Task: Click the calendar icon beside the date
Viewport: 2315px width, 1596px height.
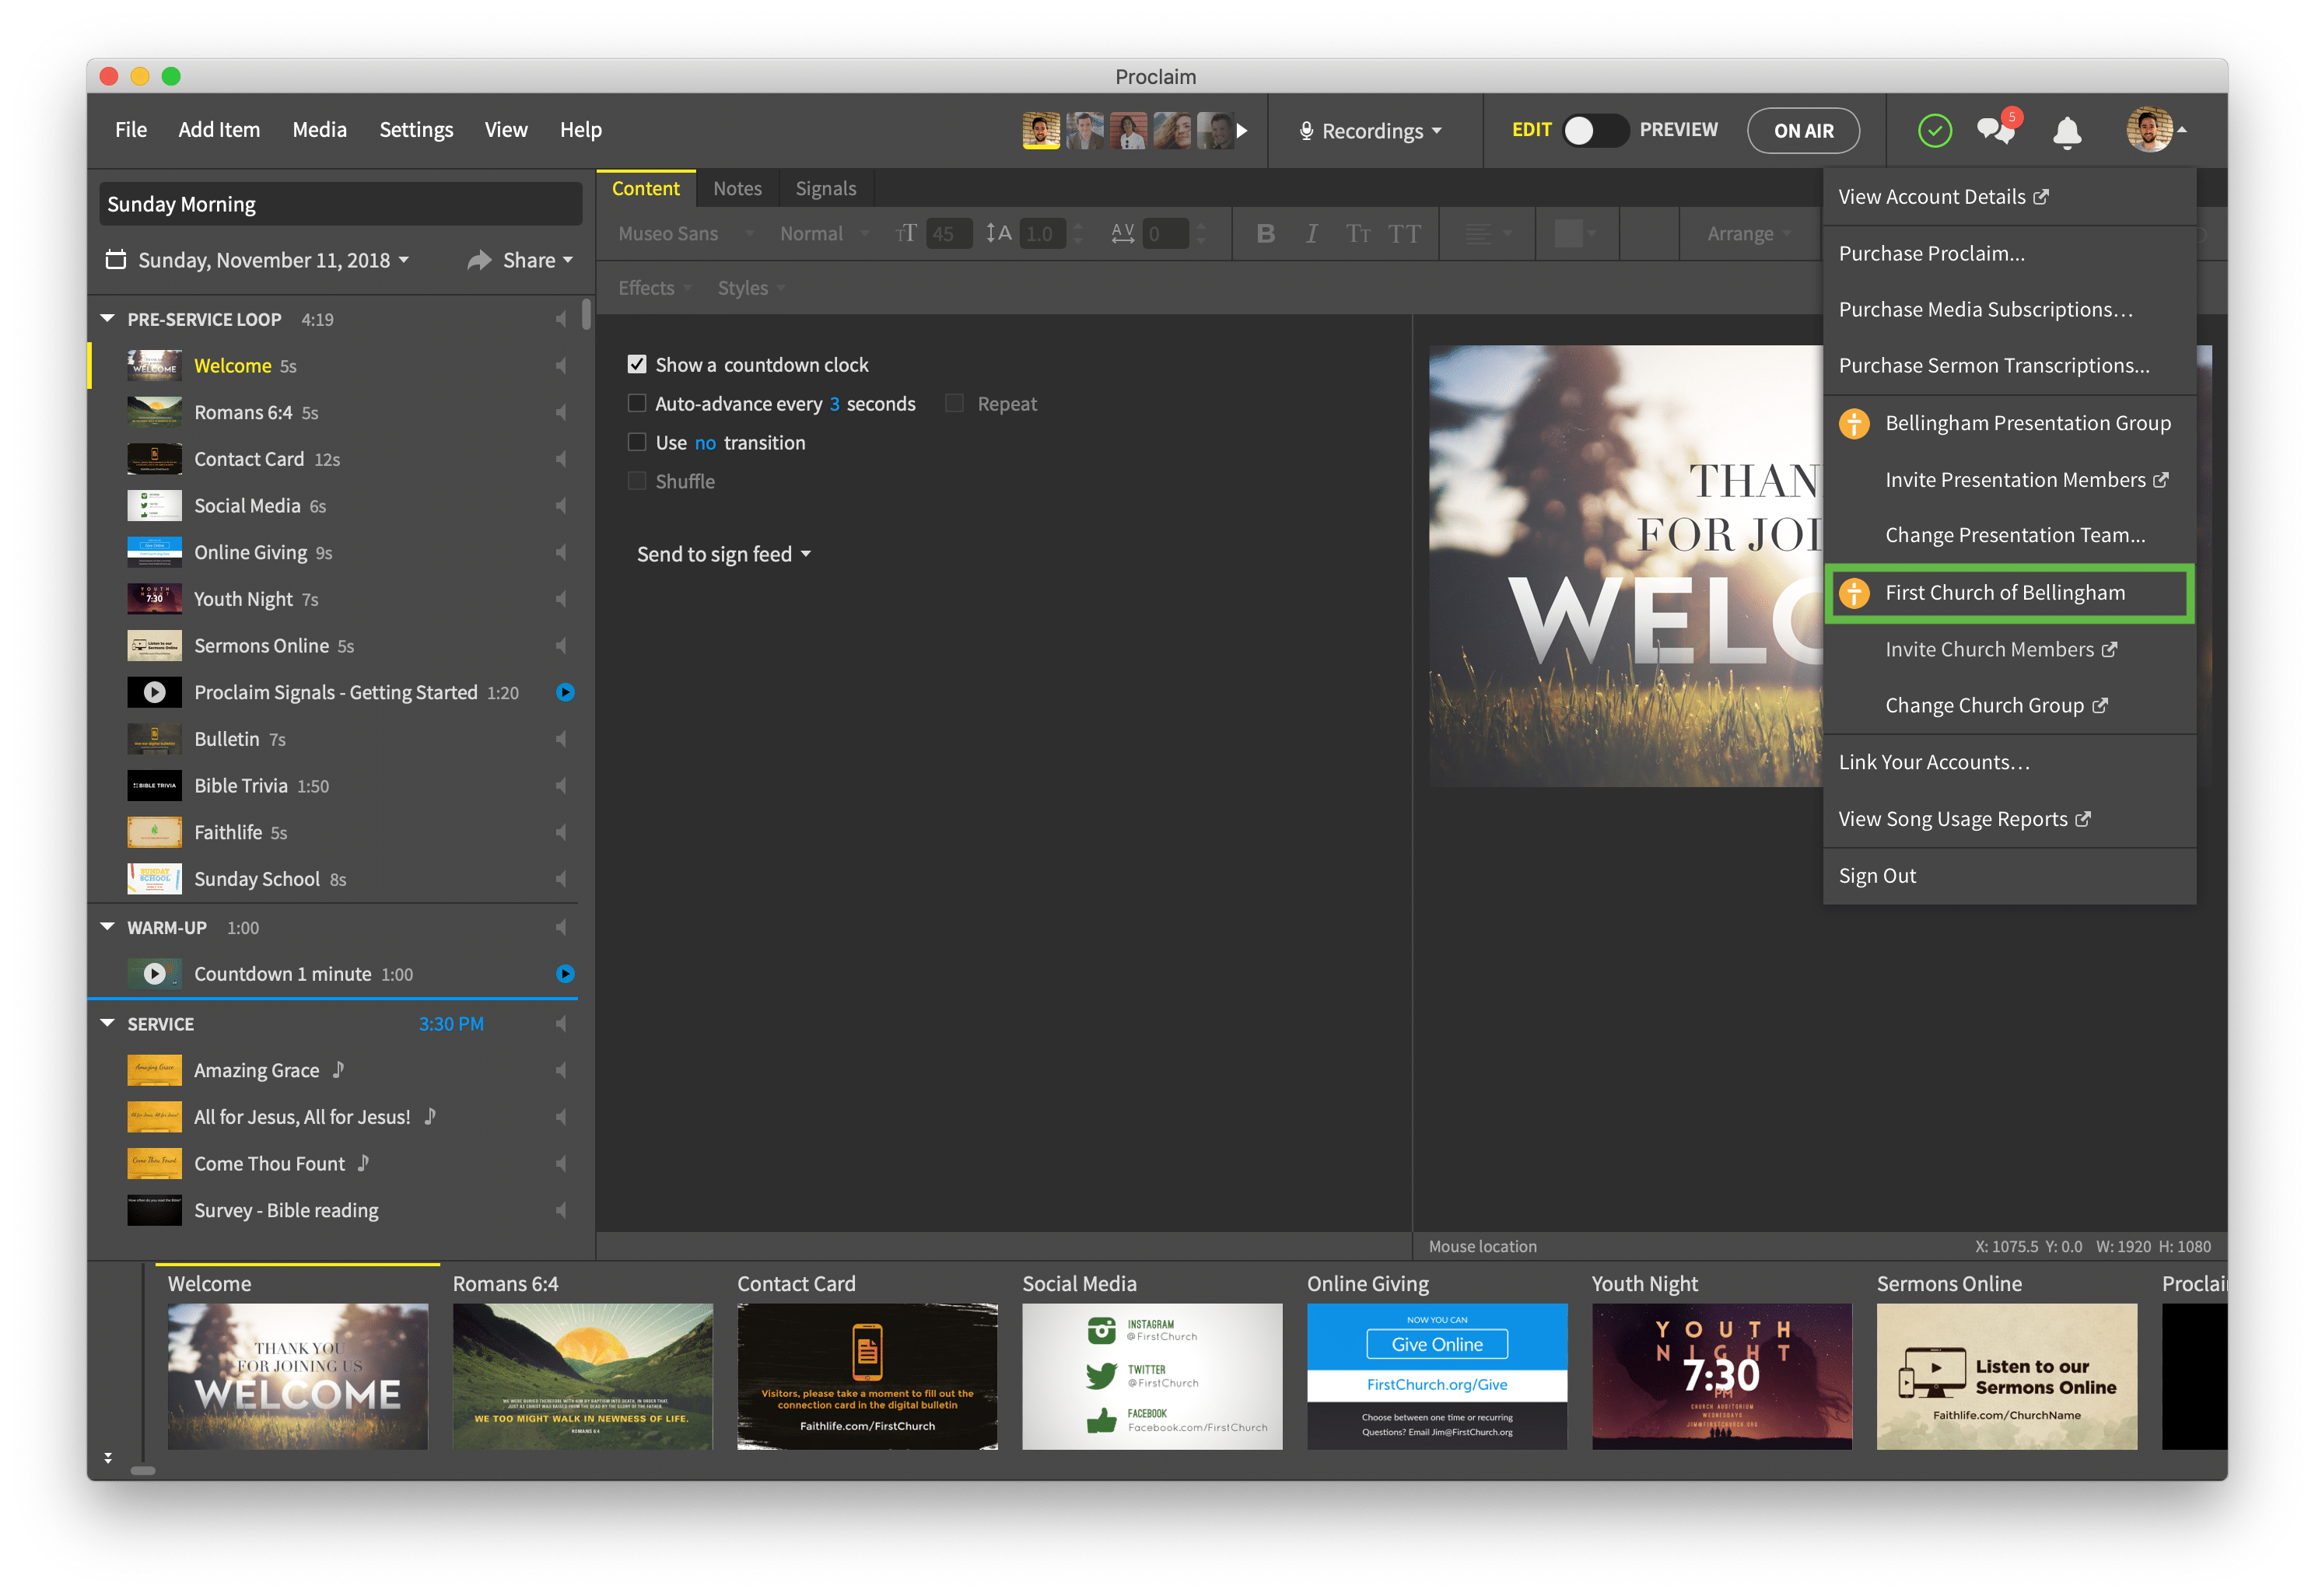Action: (116, 260)
